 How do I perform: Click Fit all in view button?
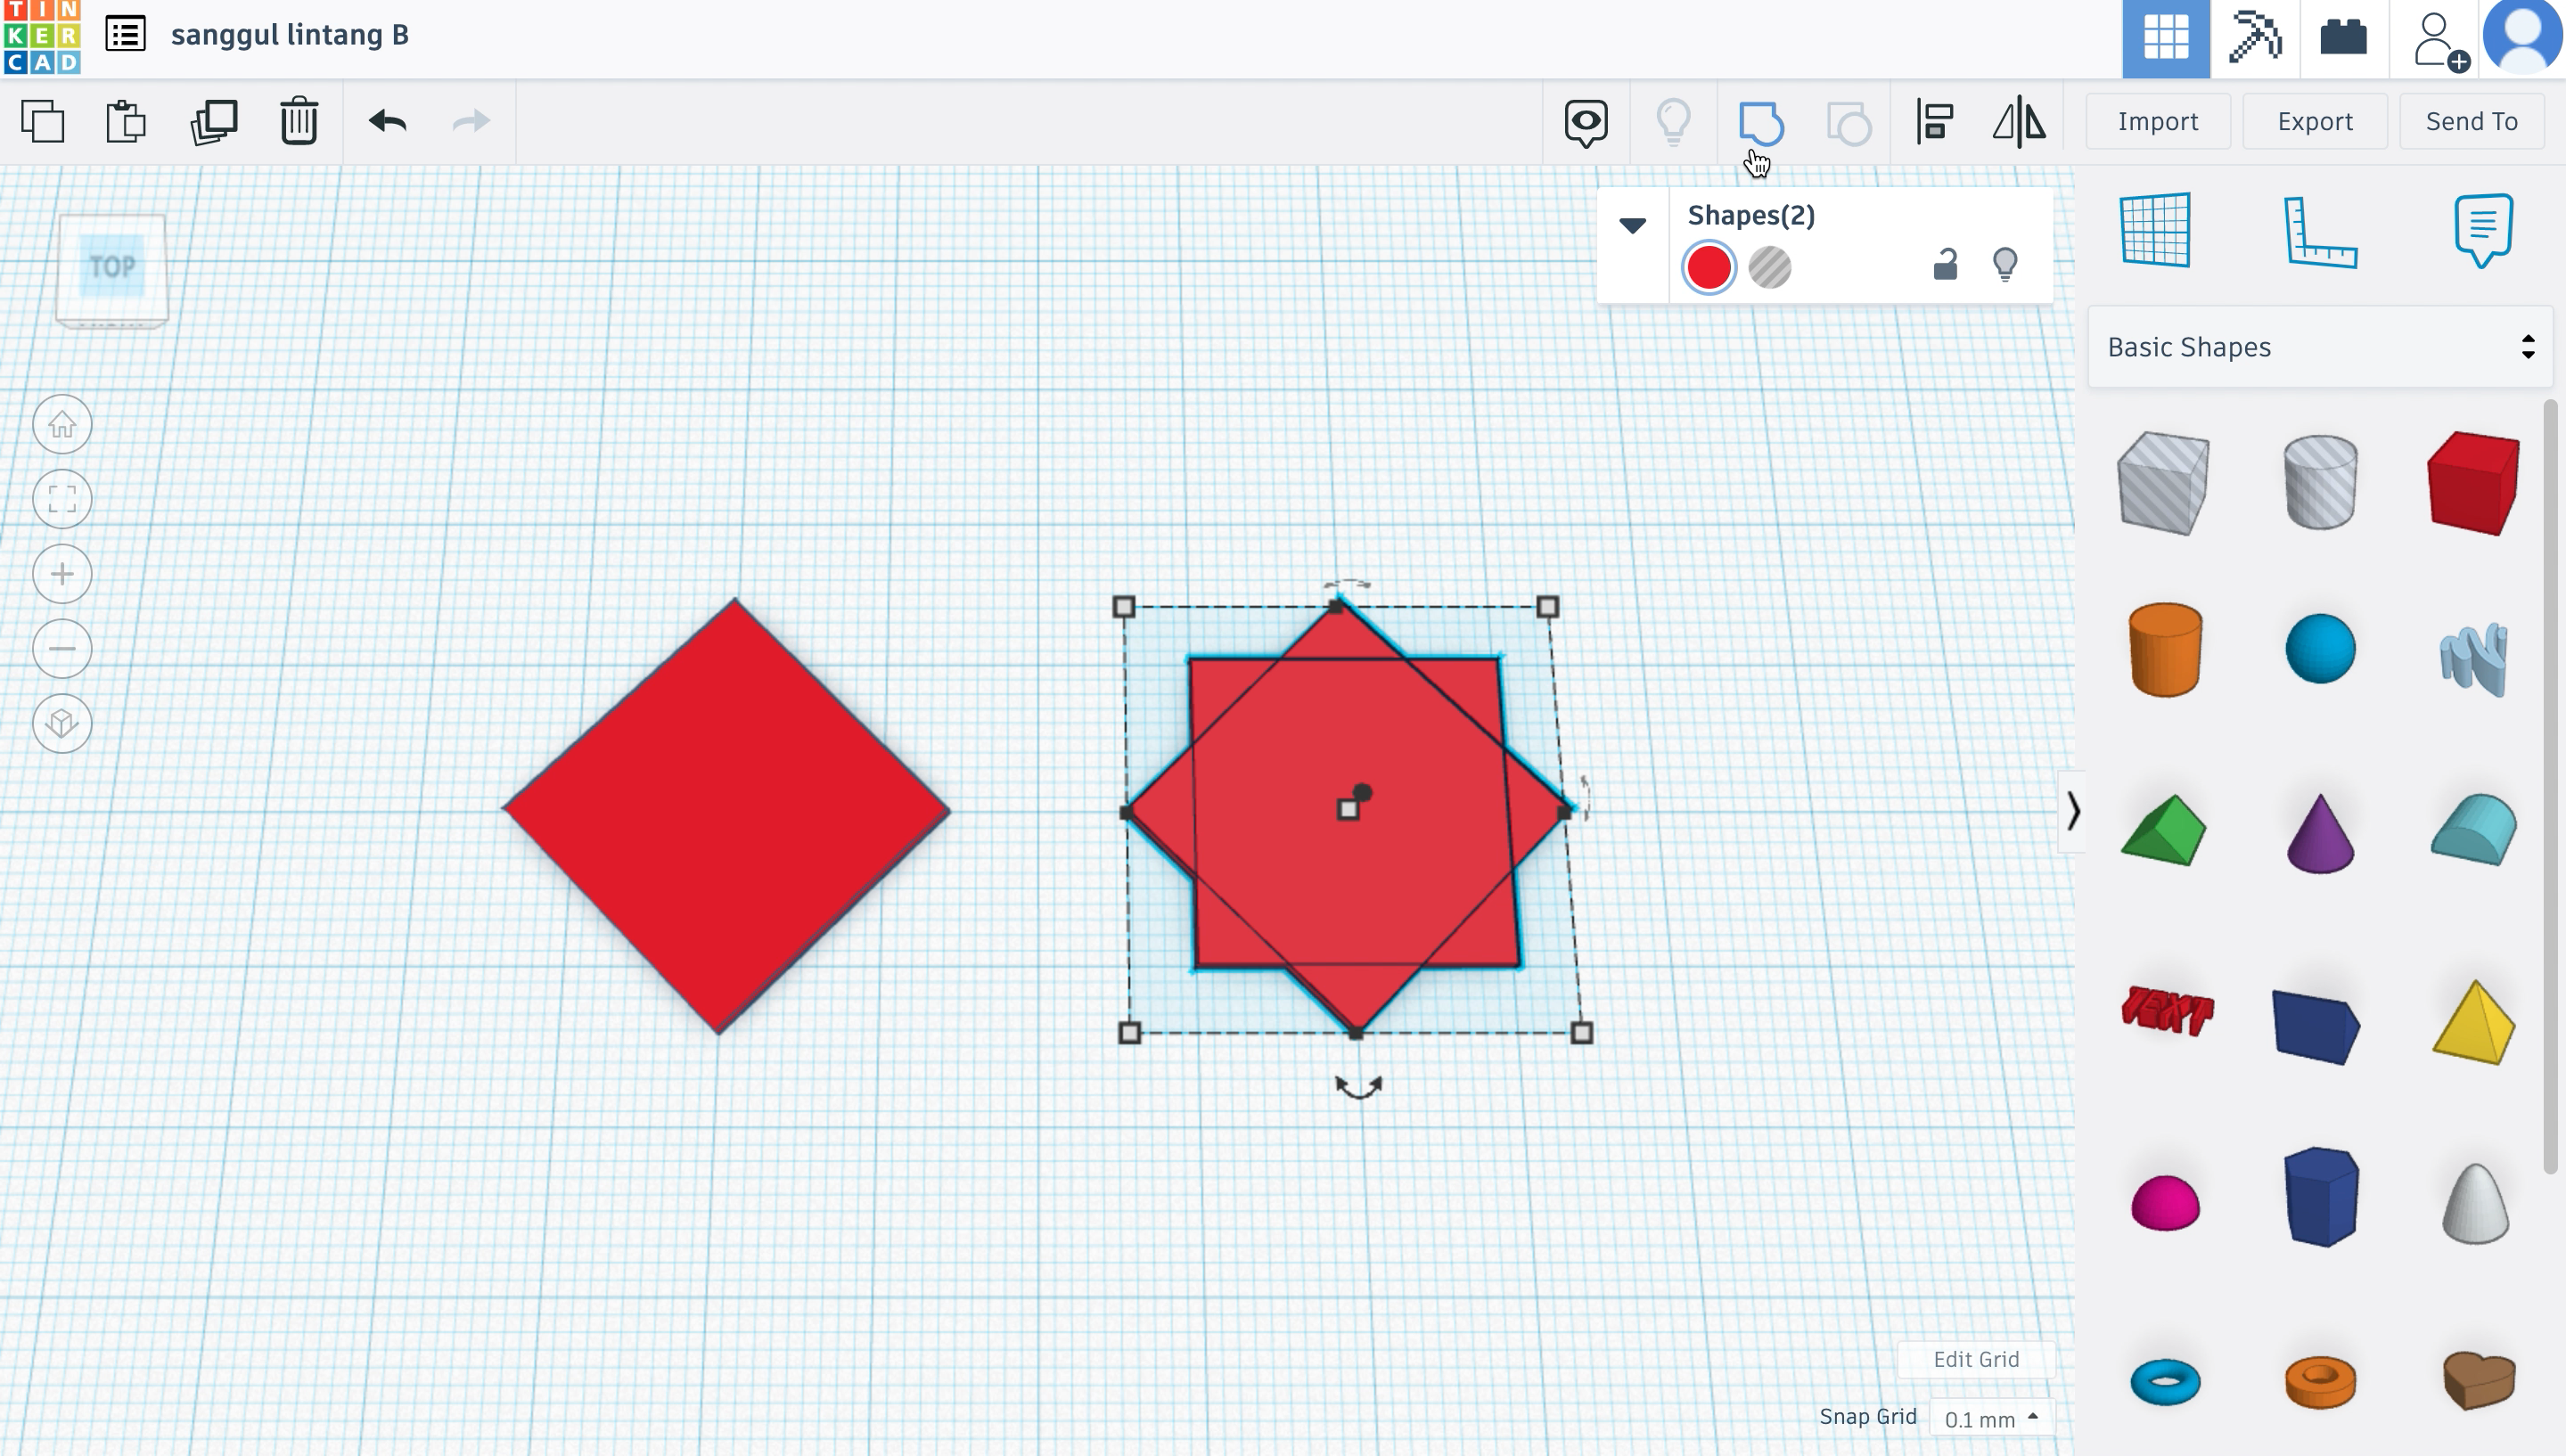pos(62,499)
